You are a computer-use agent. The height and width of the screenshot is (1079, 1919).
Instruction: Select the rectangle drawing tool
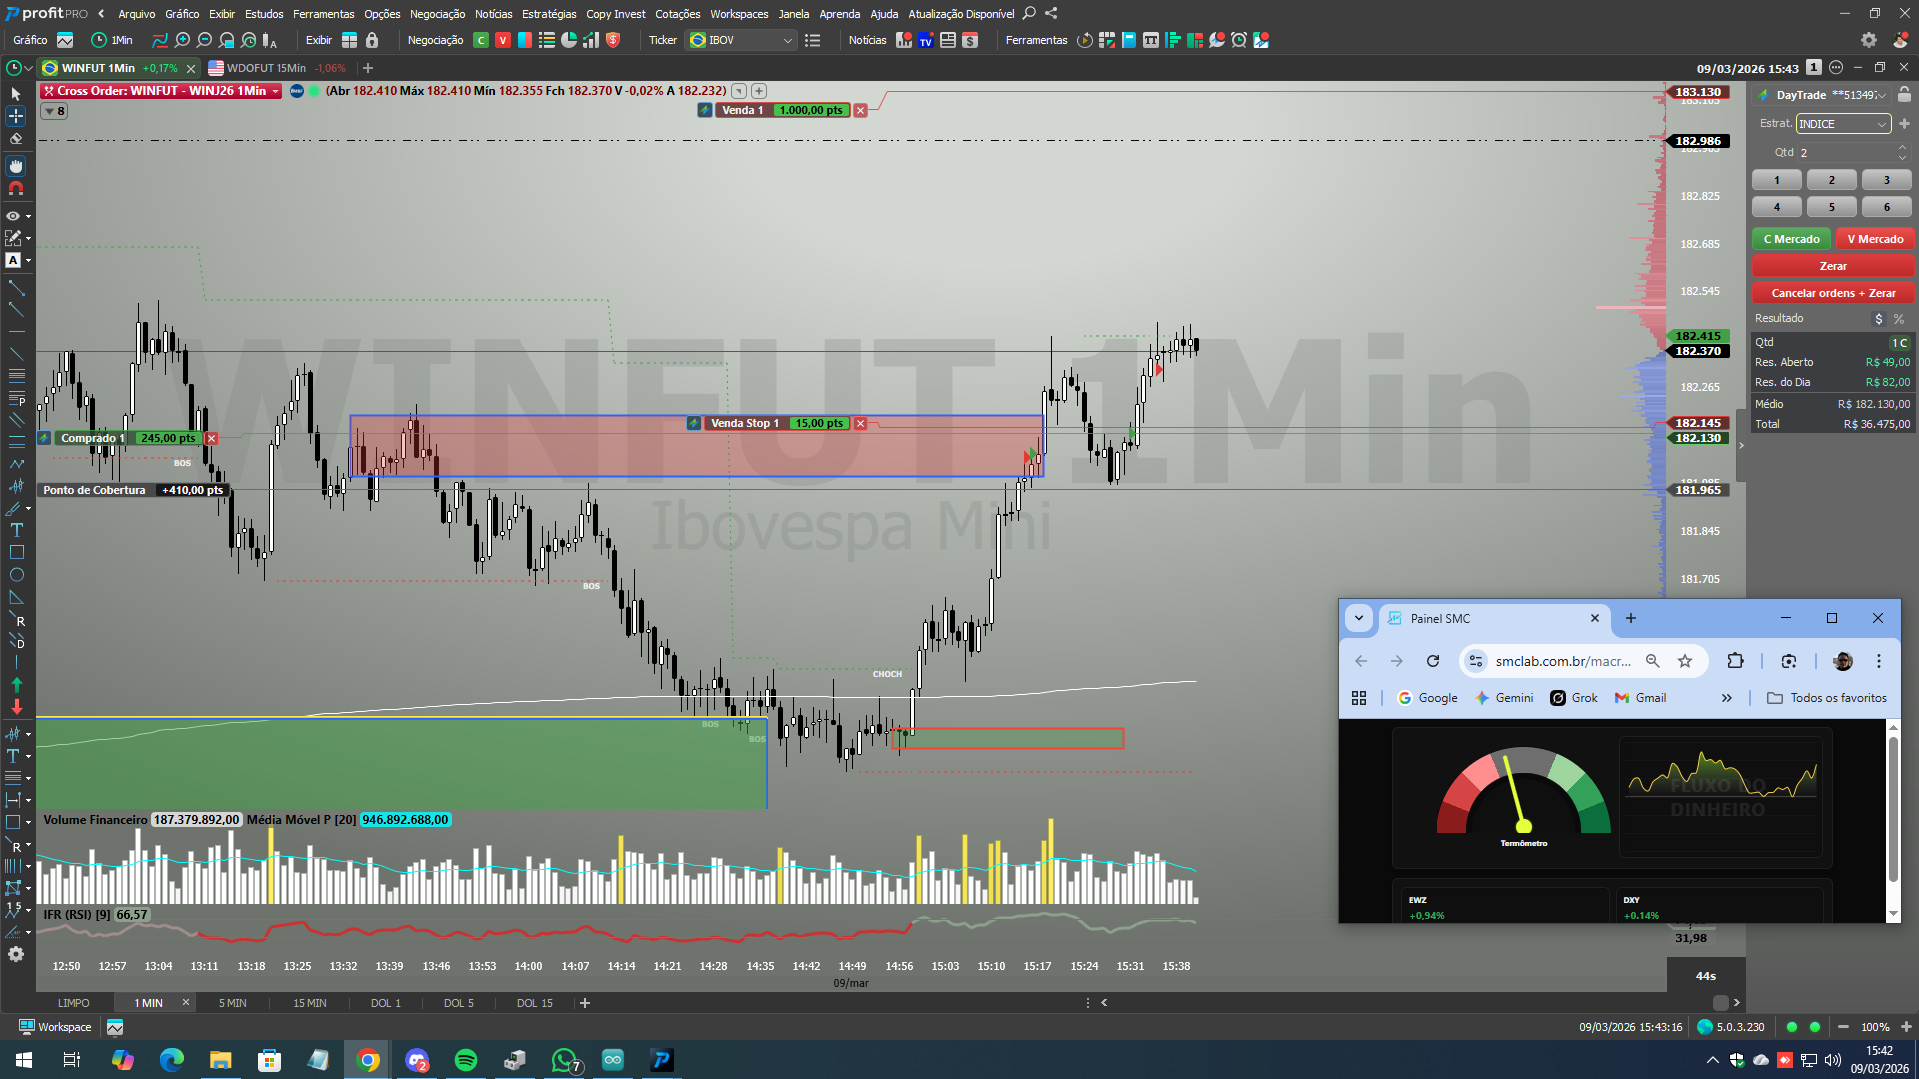pos(16,552)
